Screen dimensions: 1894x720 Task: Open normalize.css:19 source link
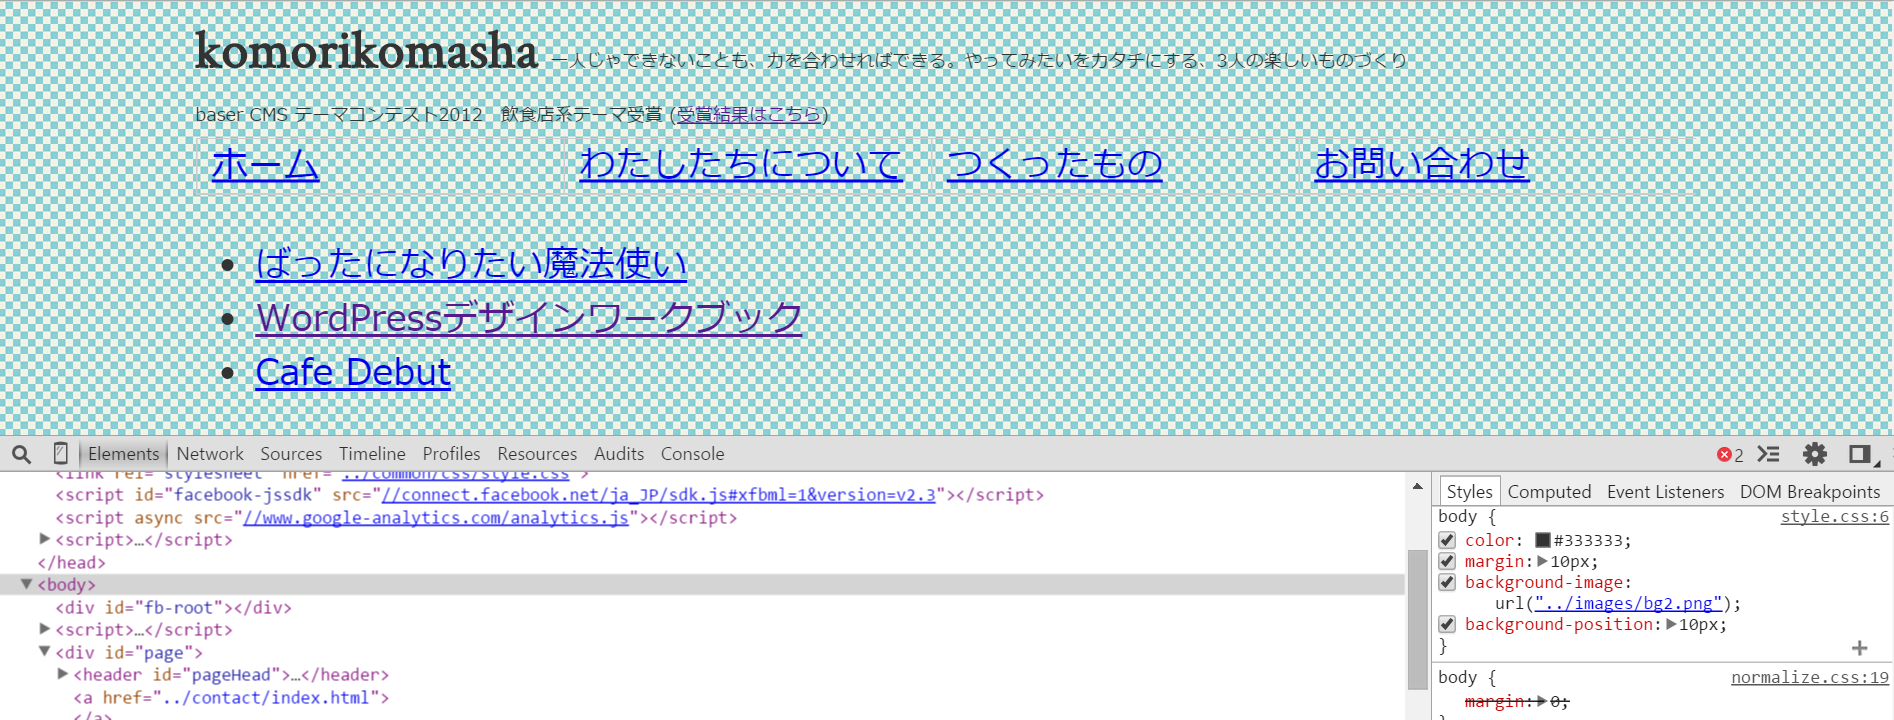[x=1810, y=678]
